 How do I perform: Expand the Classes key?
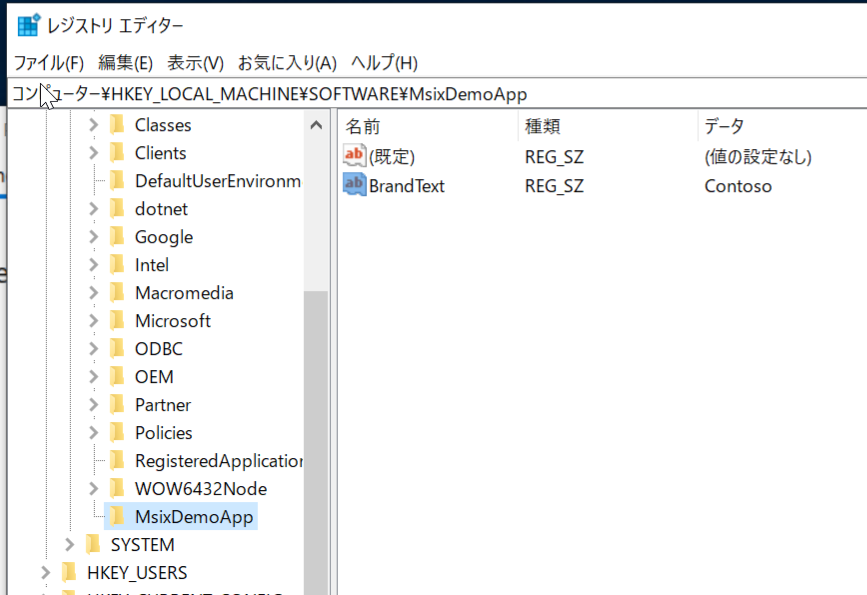pos(93,125)
